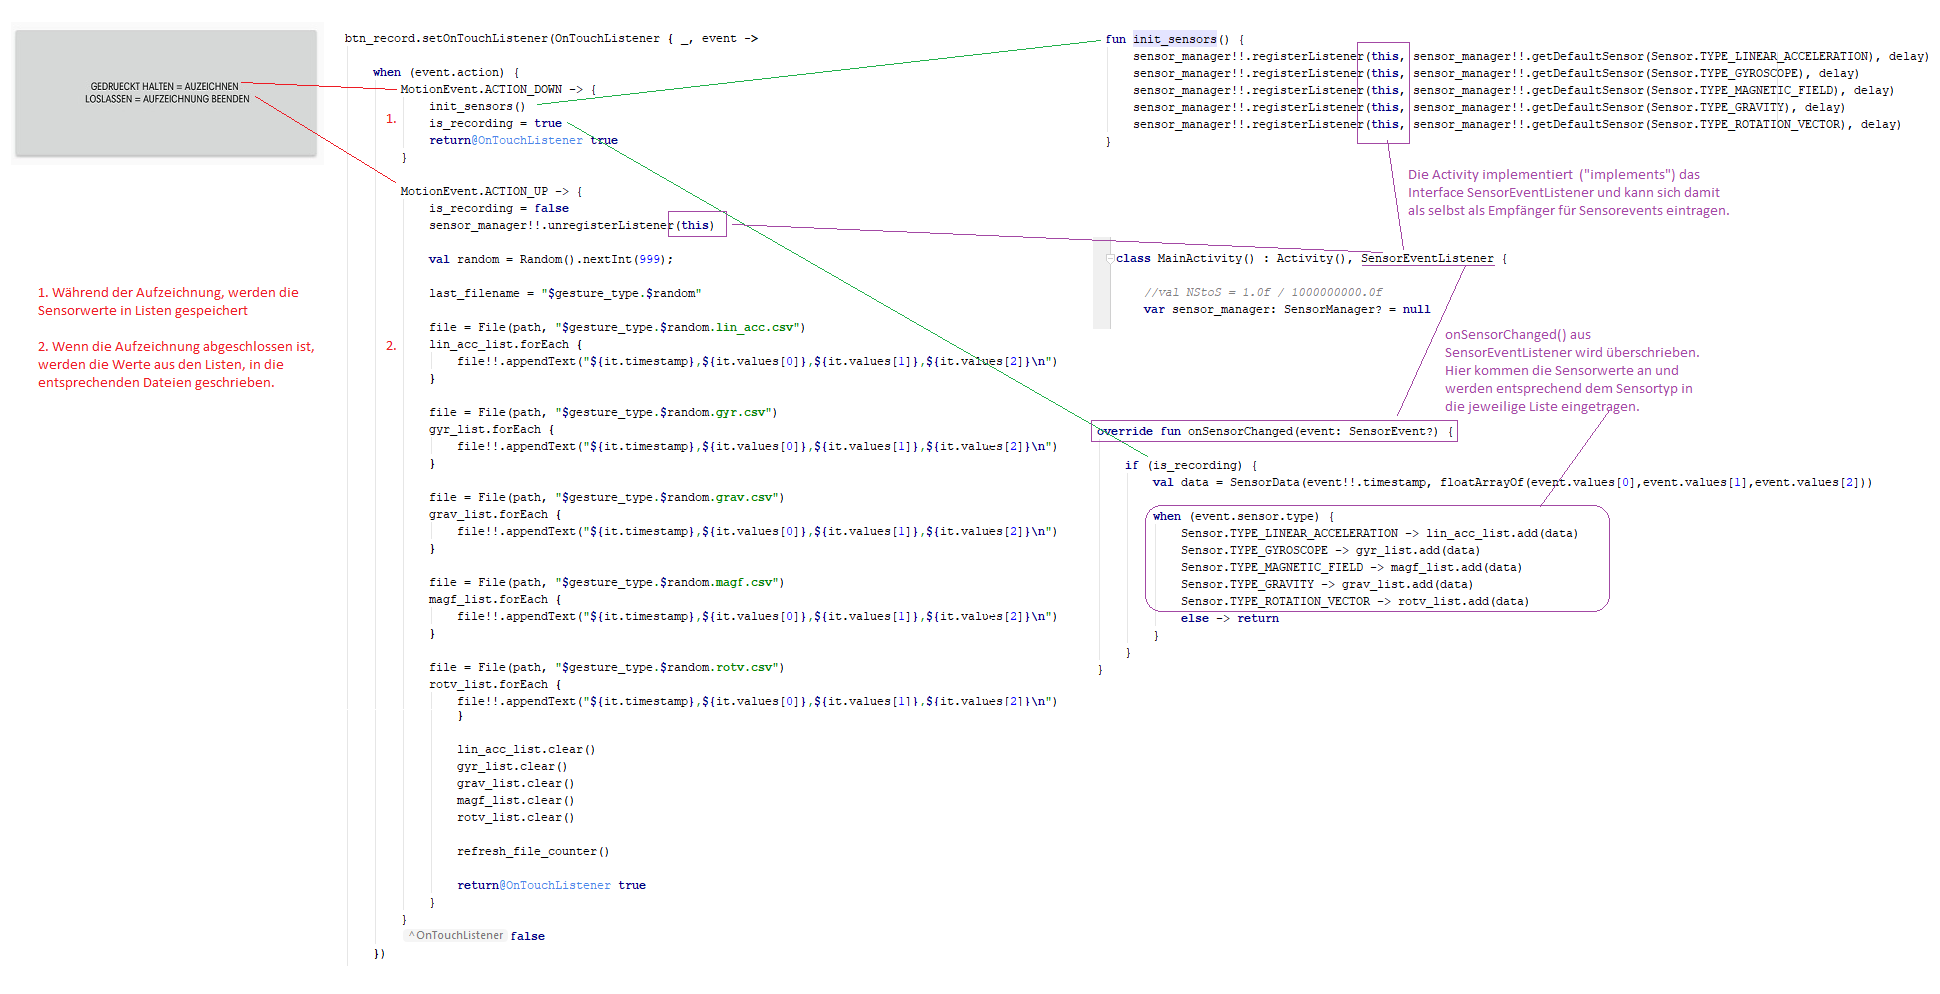Click the File line ending magf.csv
The height and width of the screenshot is (994, 1940).
(x=607, y=583)
